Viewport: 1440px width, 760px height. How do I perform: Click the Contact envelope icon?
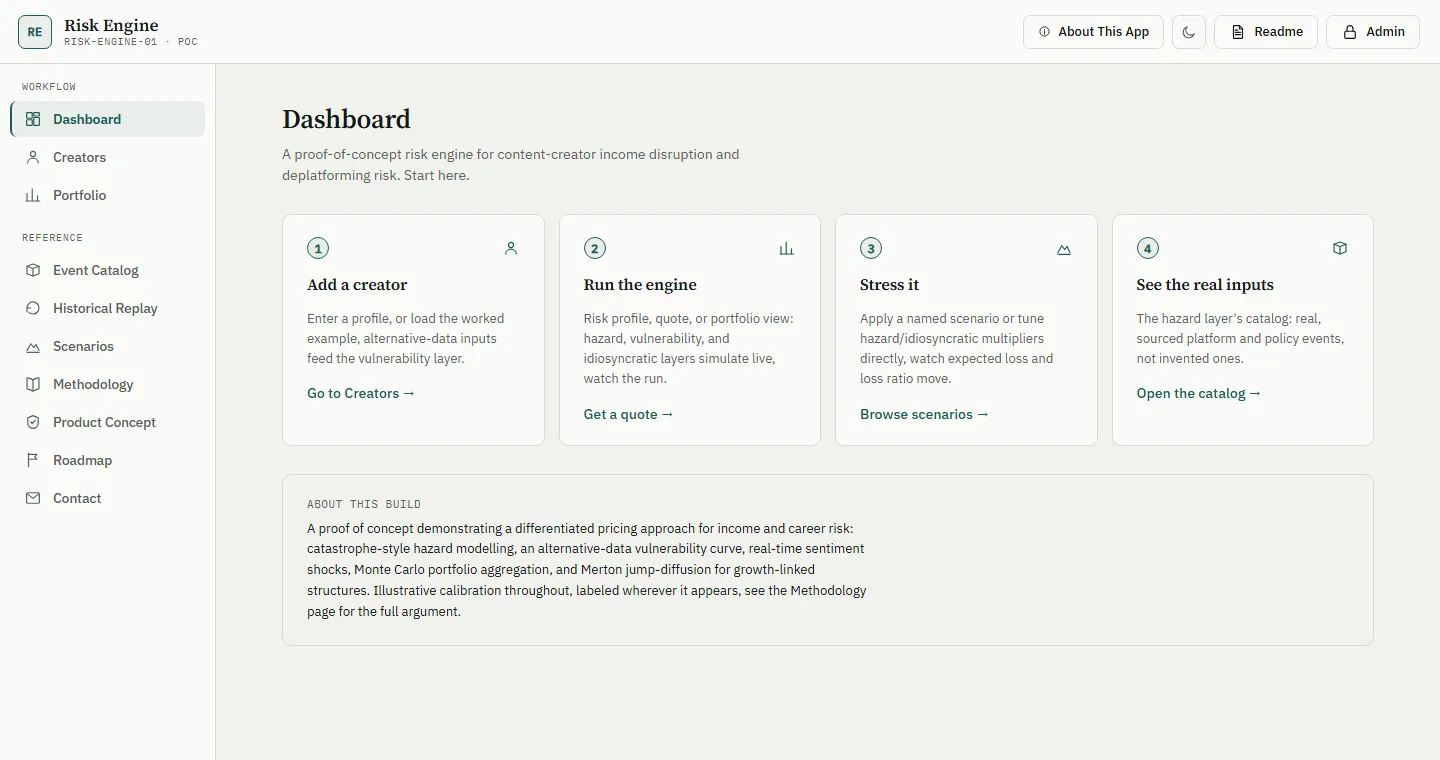[33, 498]
